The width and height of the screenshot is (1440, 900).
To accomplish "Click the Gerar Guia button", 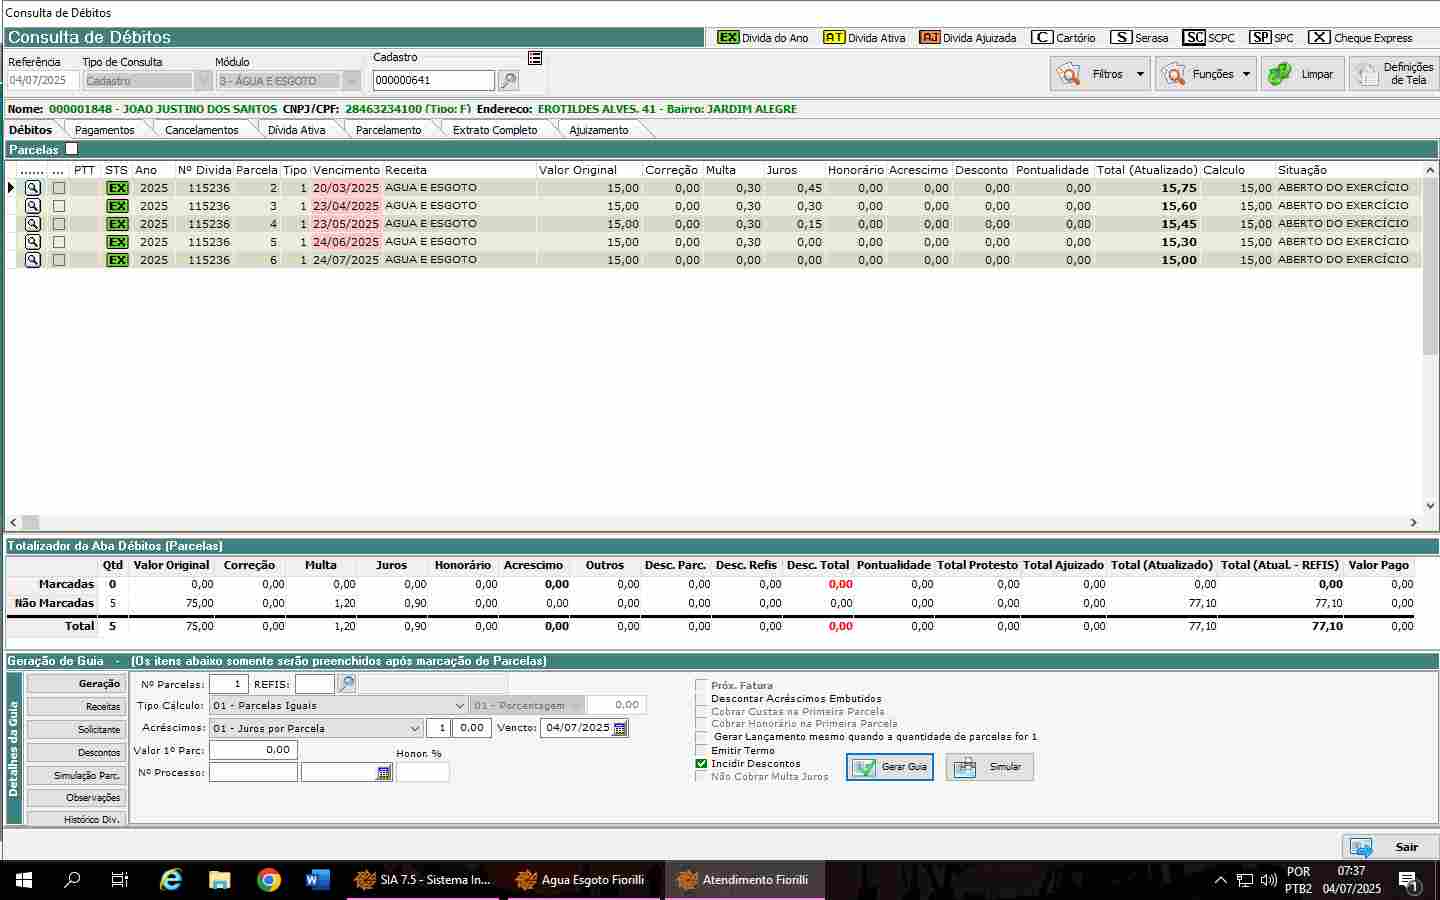I will 890,767.
